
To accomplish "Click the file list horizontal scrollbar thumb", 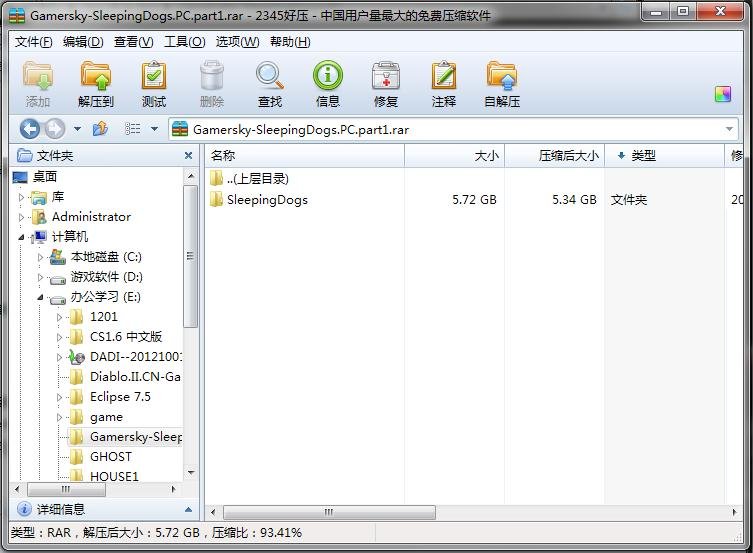I will [x=329, y=512].
